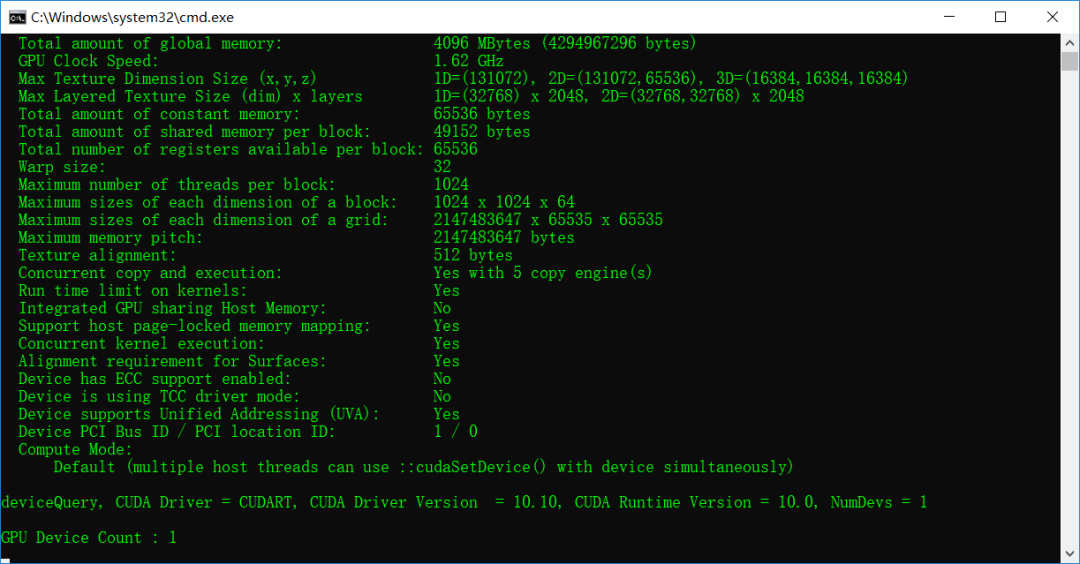This screenshot has width=1080, height=564.
Task: Click the 'Warp size:' label
Action: point(61,167)
